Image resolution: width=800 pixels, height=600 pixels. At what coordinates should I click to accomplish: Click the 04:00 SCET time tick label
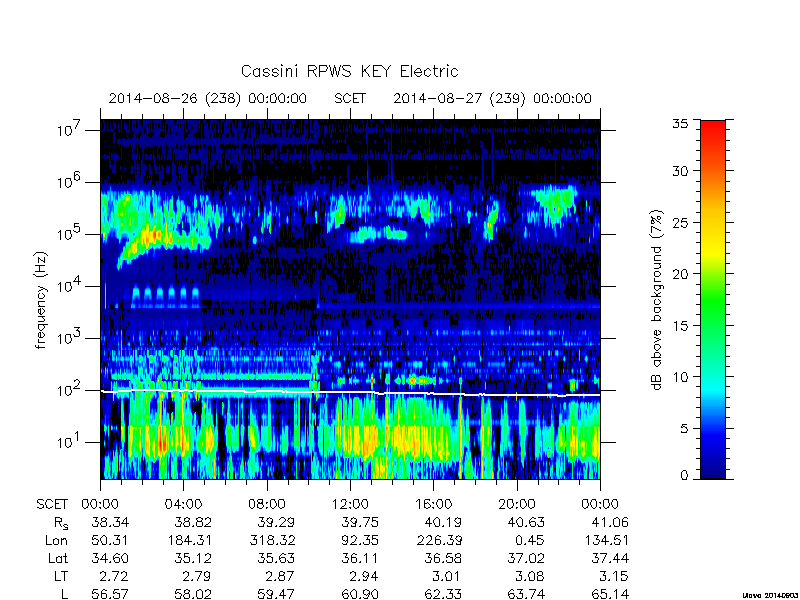click(184, 505)
